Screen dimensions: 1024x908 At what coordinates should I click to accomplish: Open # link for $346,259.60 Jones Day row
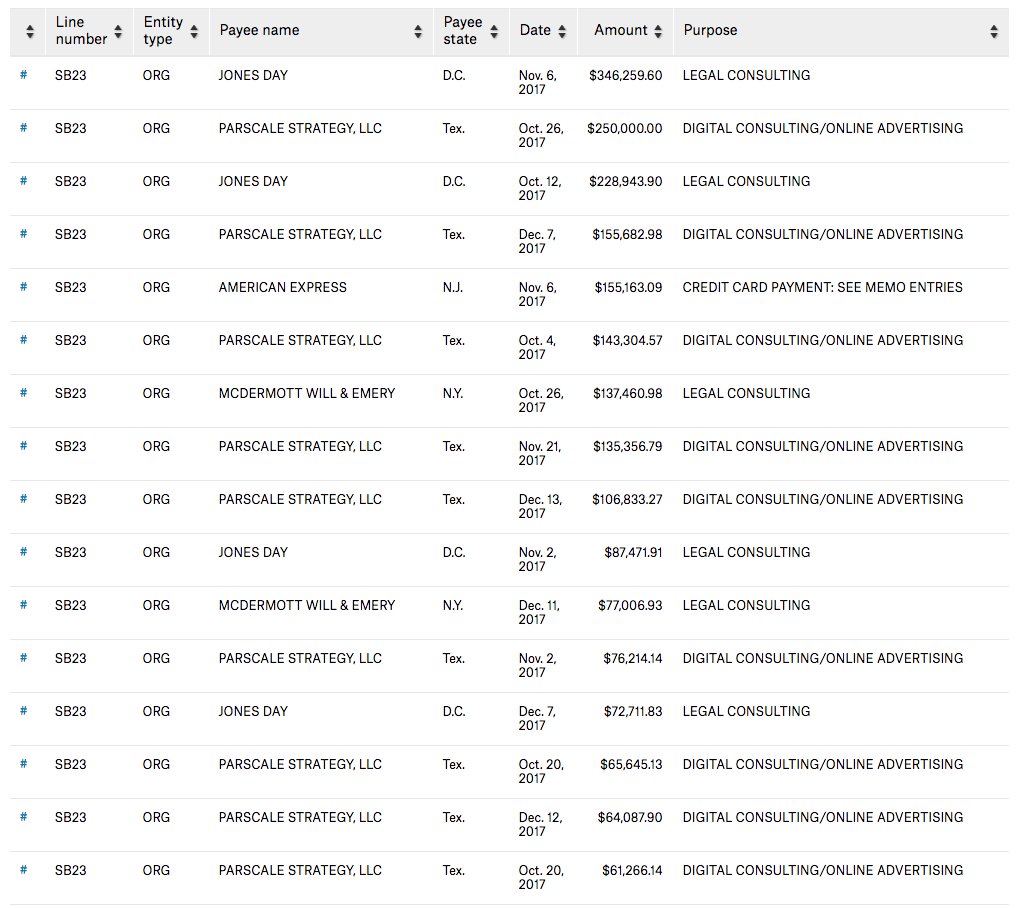point(24,74)
